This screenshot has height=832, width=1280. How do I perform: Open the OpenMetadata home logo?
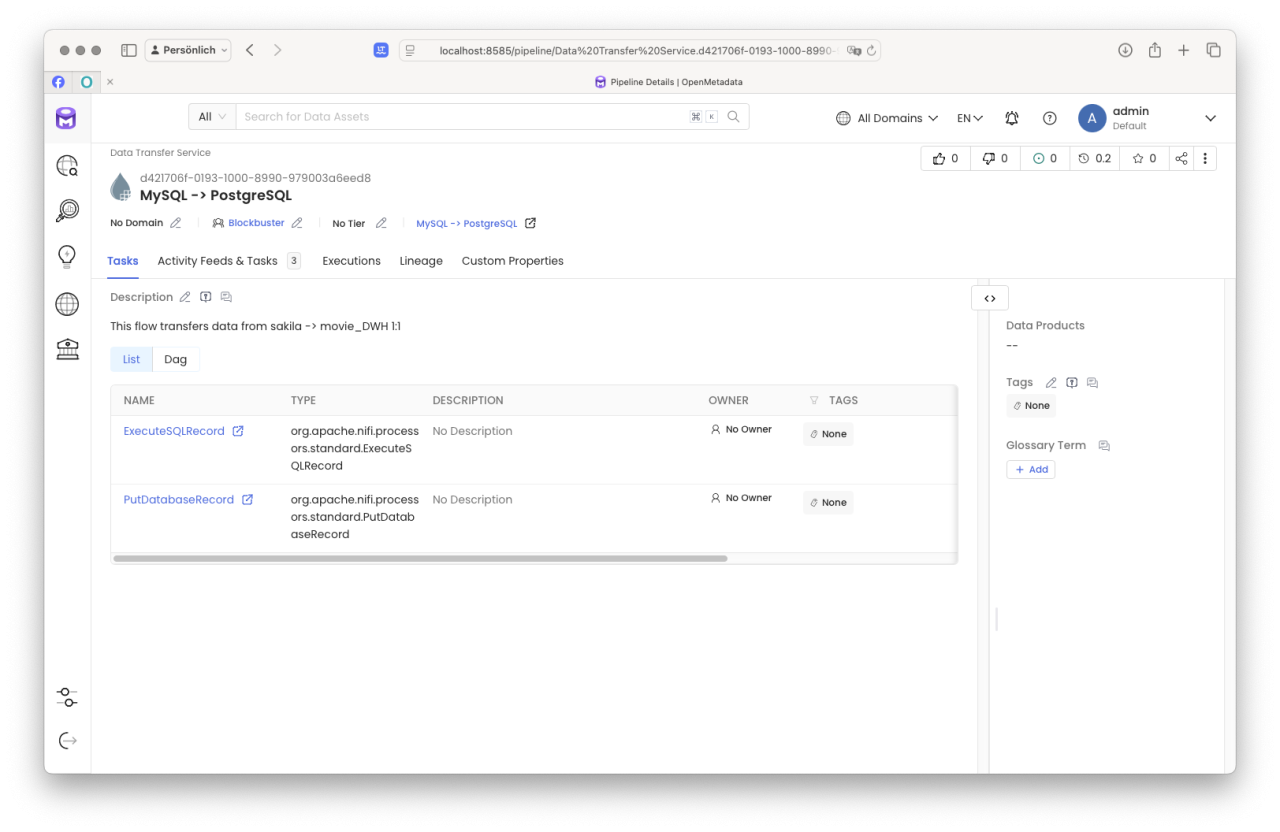pyautogui.click(x=66, y=118)
